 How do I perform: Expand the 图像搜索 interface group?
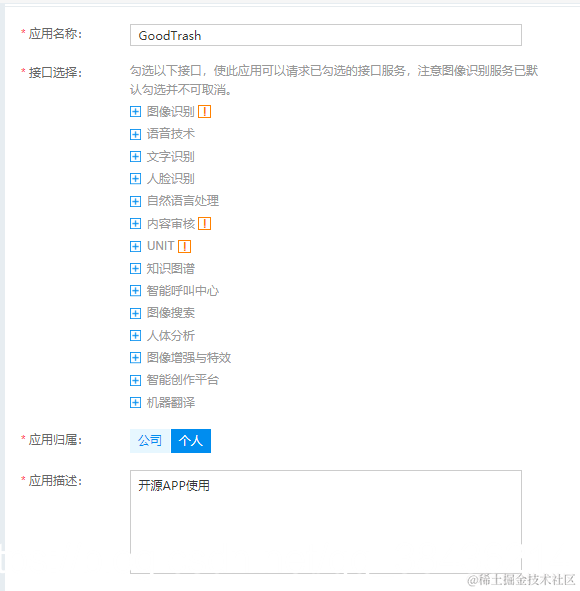(x=135, y=313)
